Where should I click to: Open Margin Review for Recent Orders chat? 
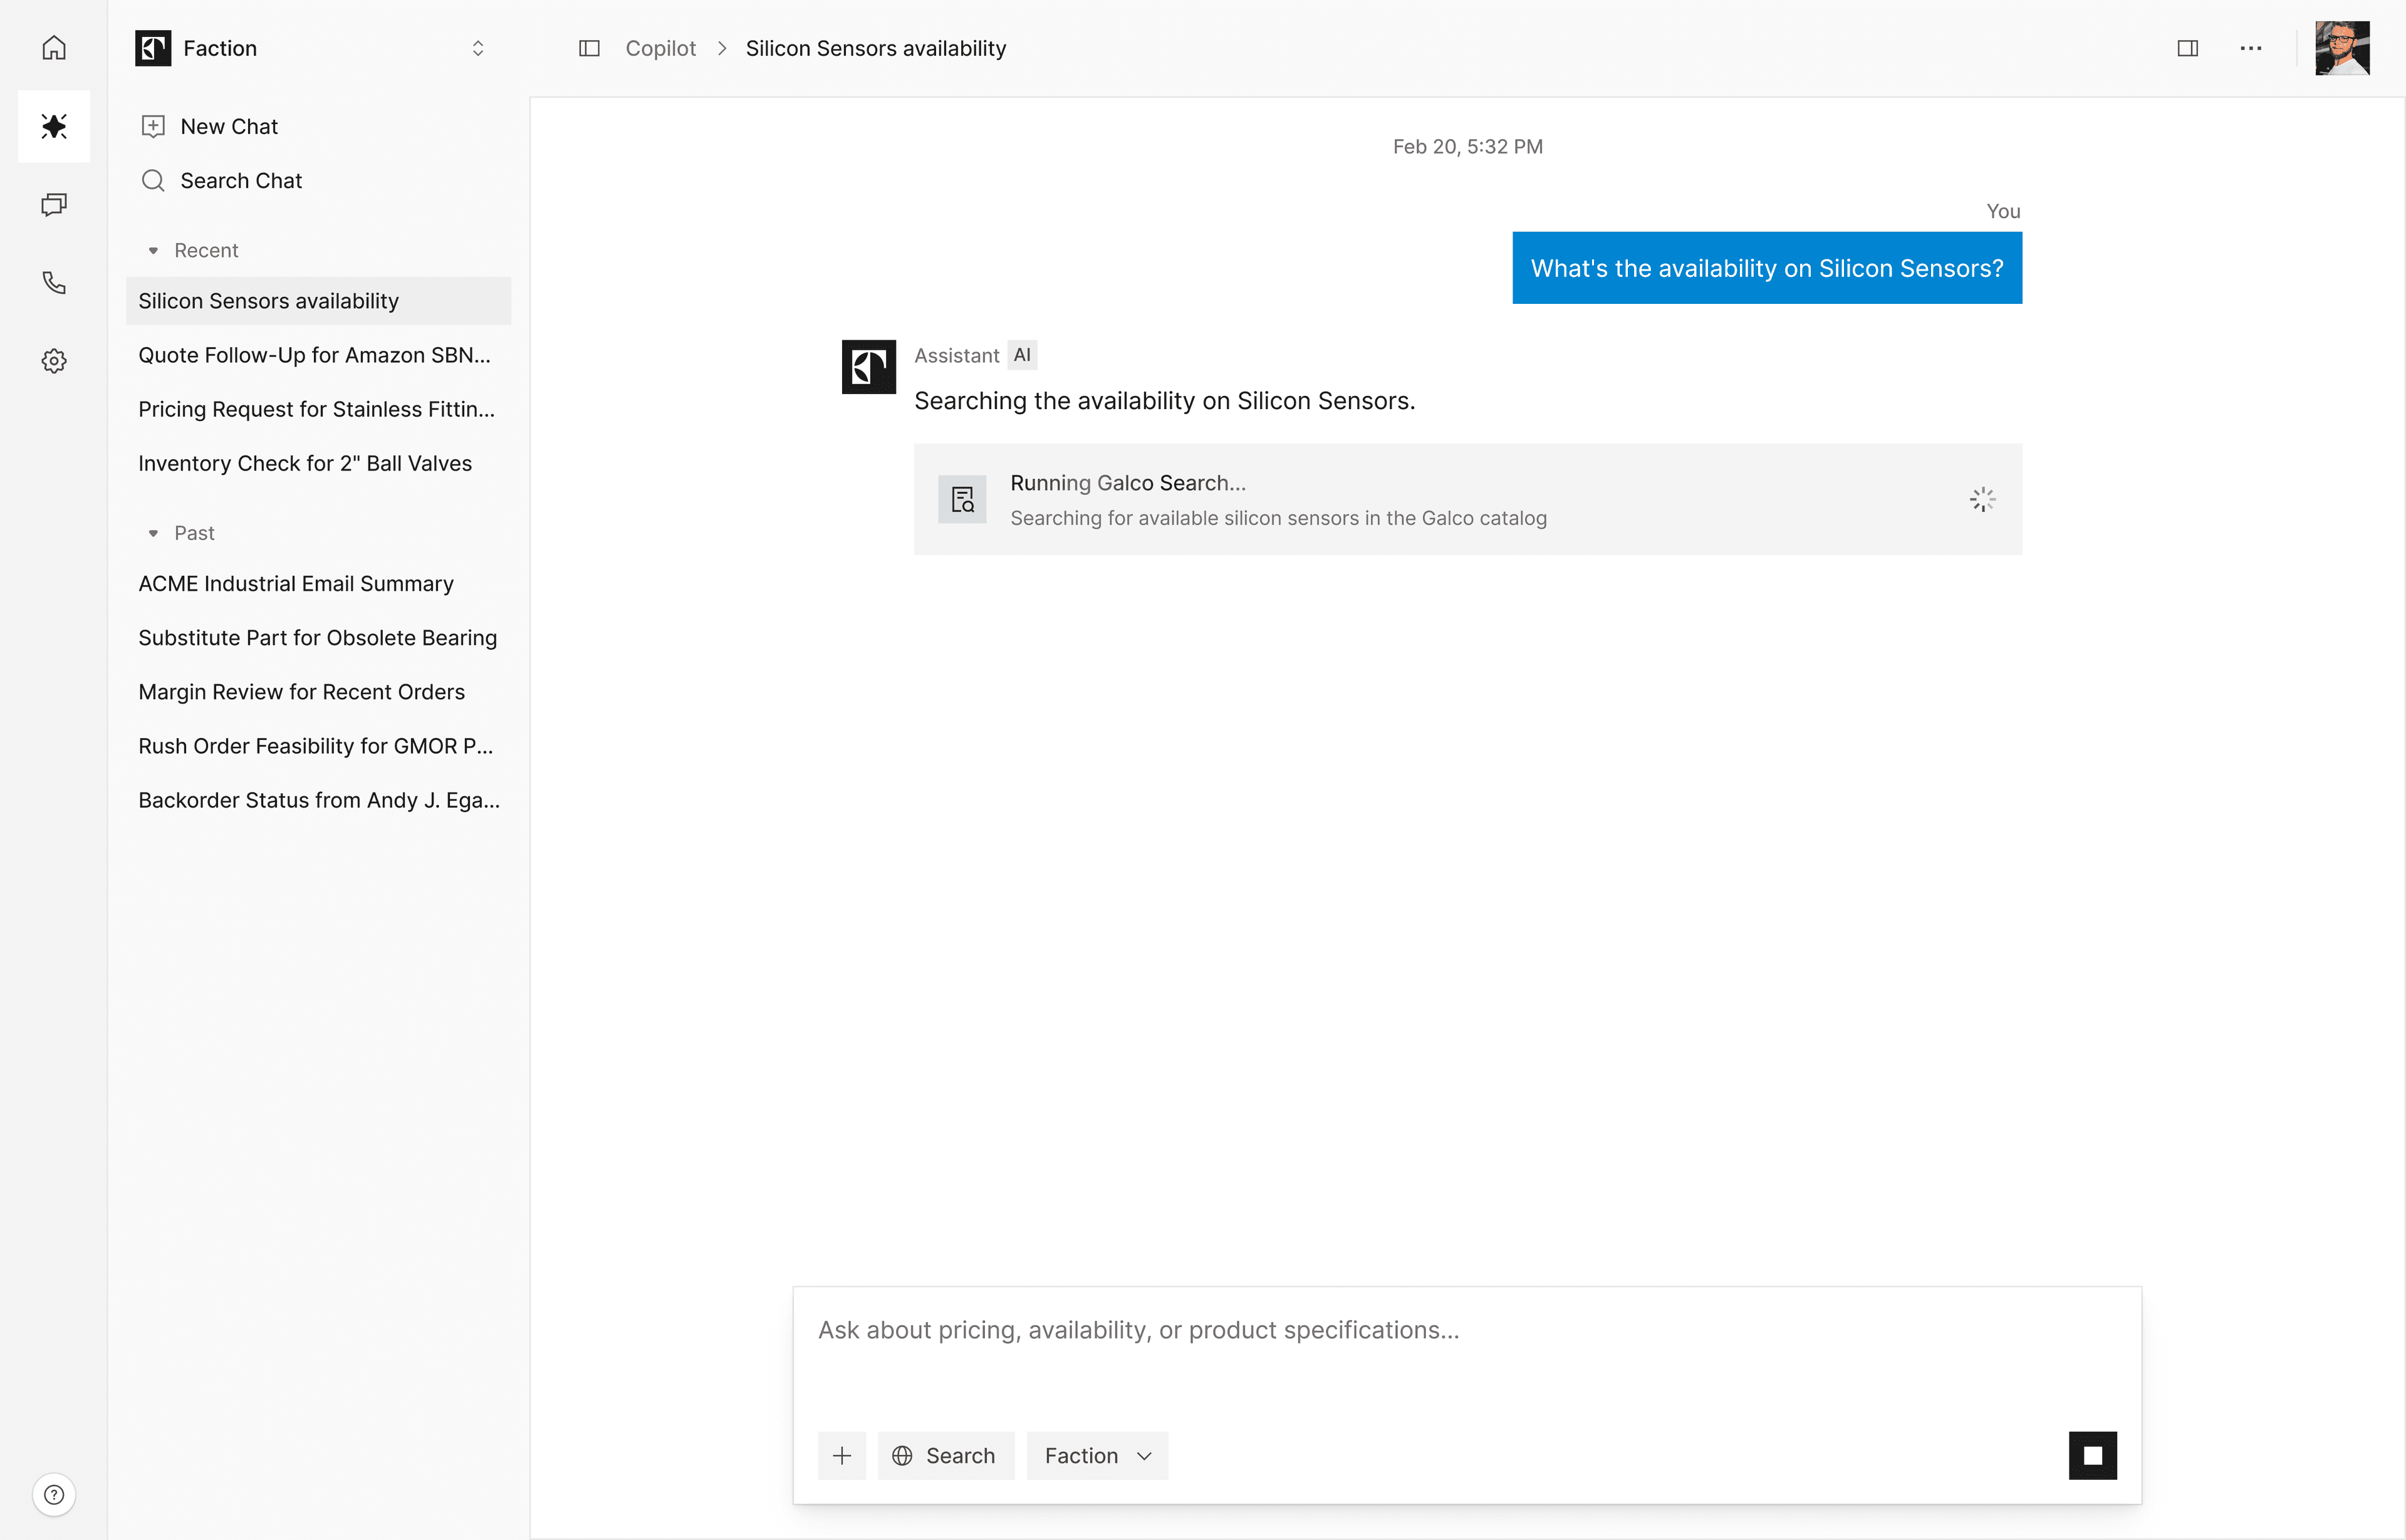tap(318, 692)
